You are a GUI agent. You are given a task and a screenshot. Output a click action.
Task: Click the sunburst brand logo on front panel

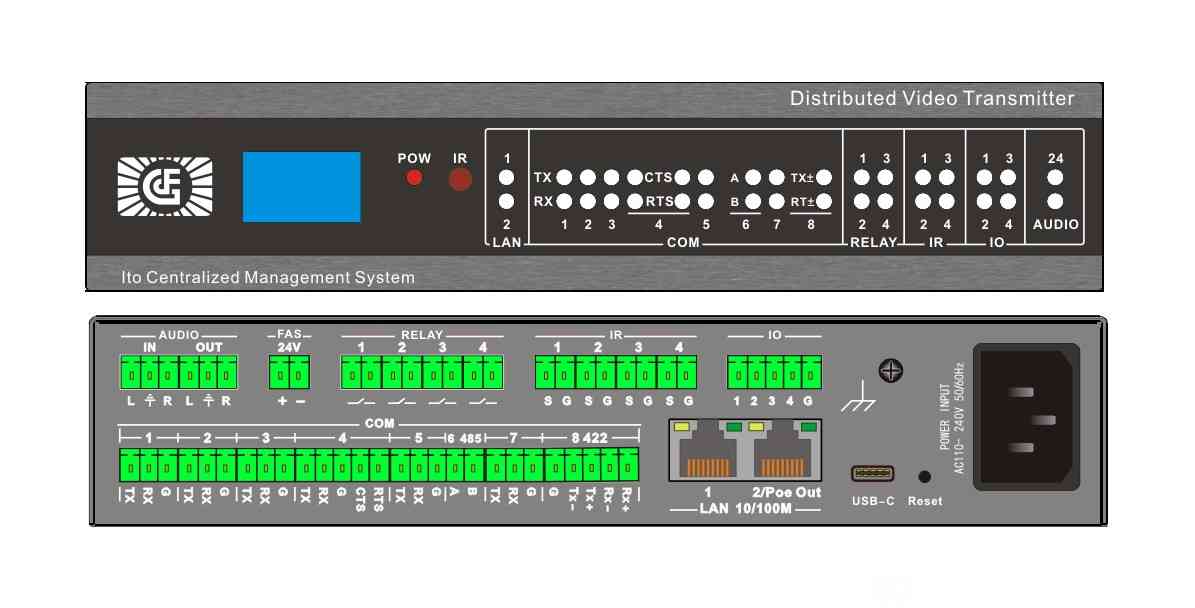165,186
